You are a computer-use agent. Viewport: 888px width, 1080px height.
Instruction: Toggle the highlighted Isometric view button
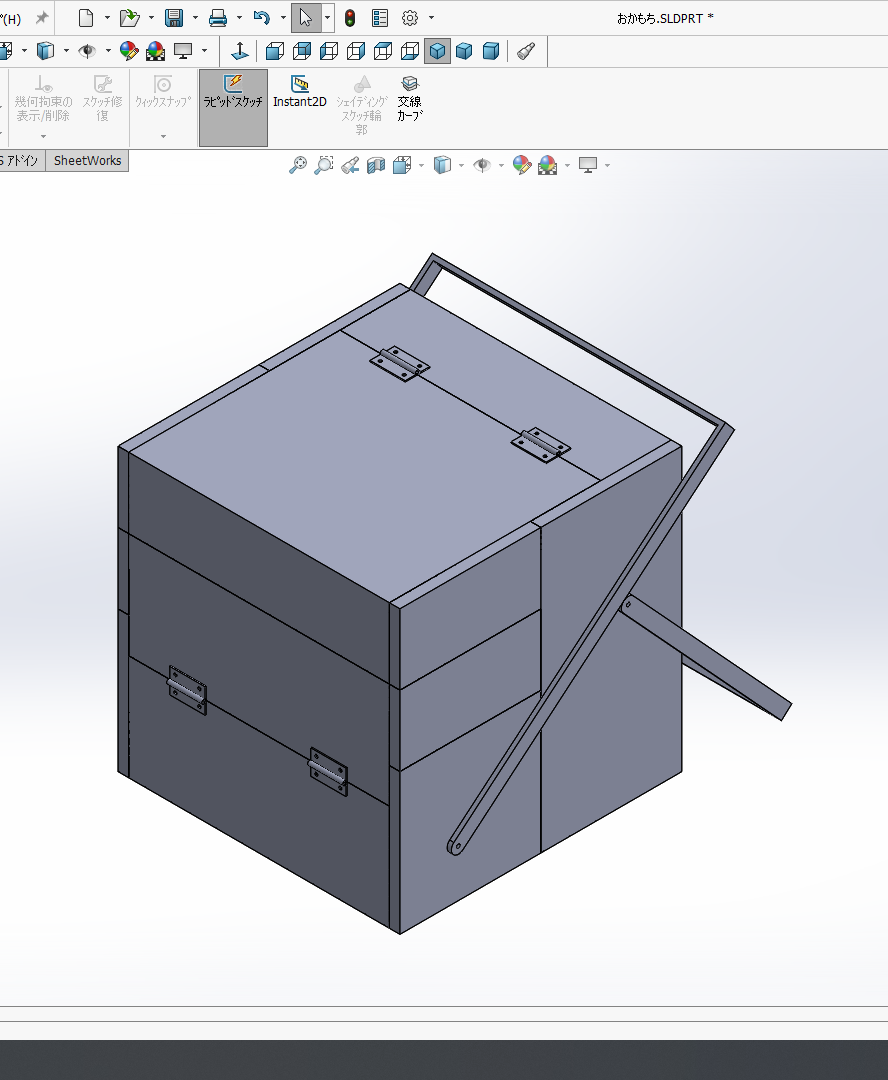[x=437, y=51]
